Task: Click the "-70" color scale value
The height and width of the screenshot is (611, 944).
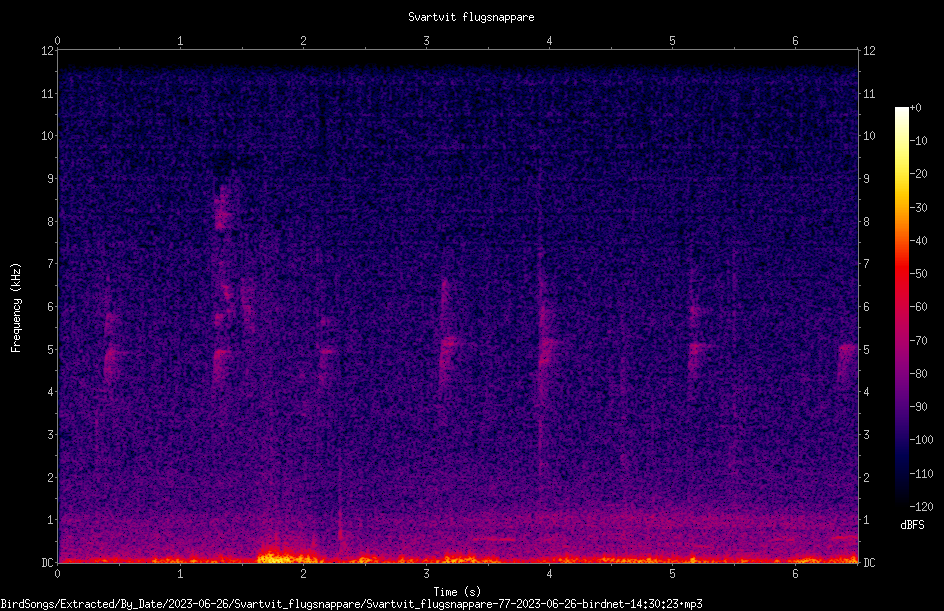Action: click(x=919, y=341)
